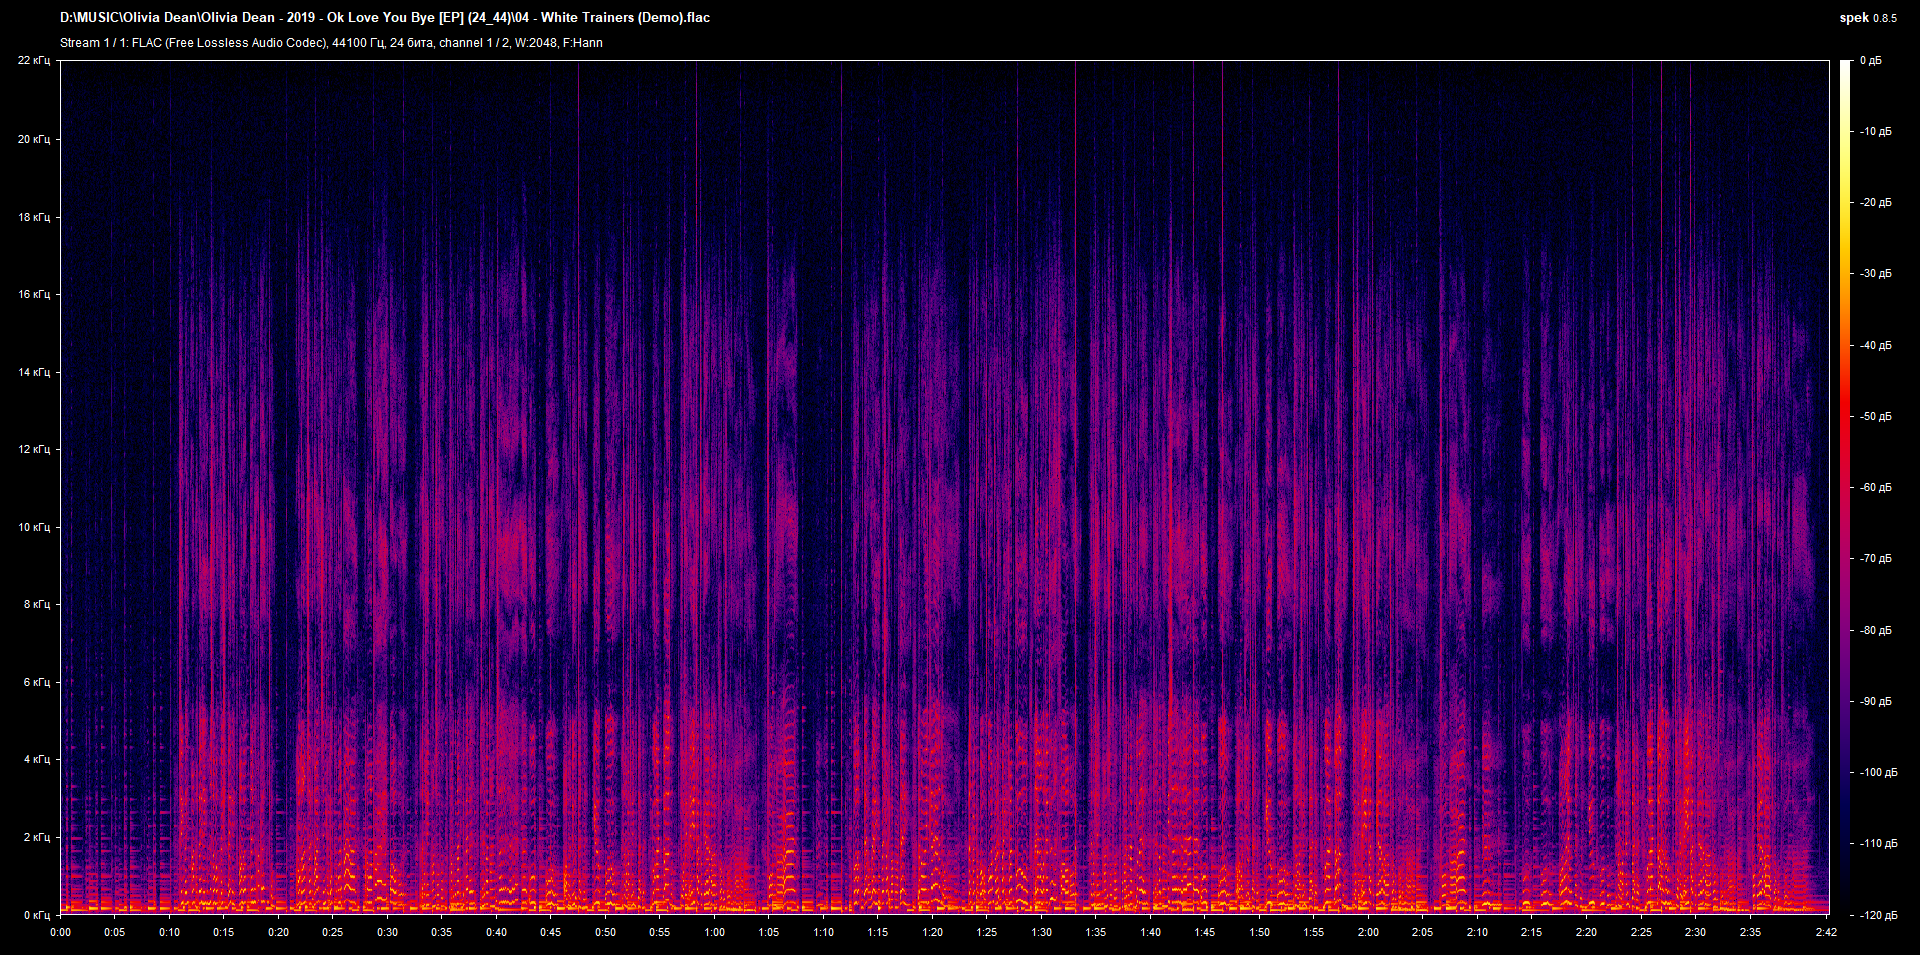Click the 0:30 time axis label
This screenshot has height=955, width=1920.
(388, 932)
